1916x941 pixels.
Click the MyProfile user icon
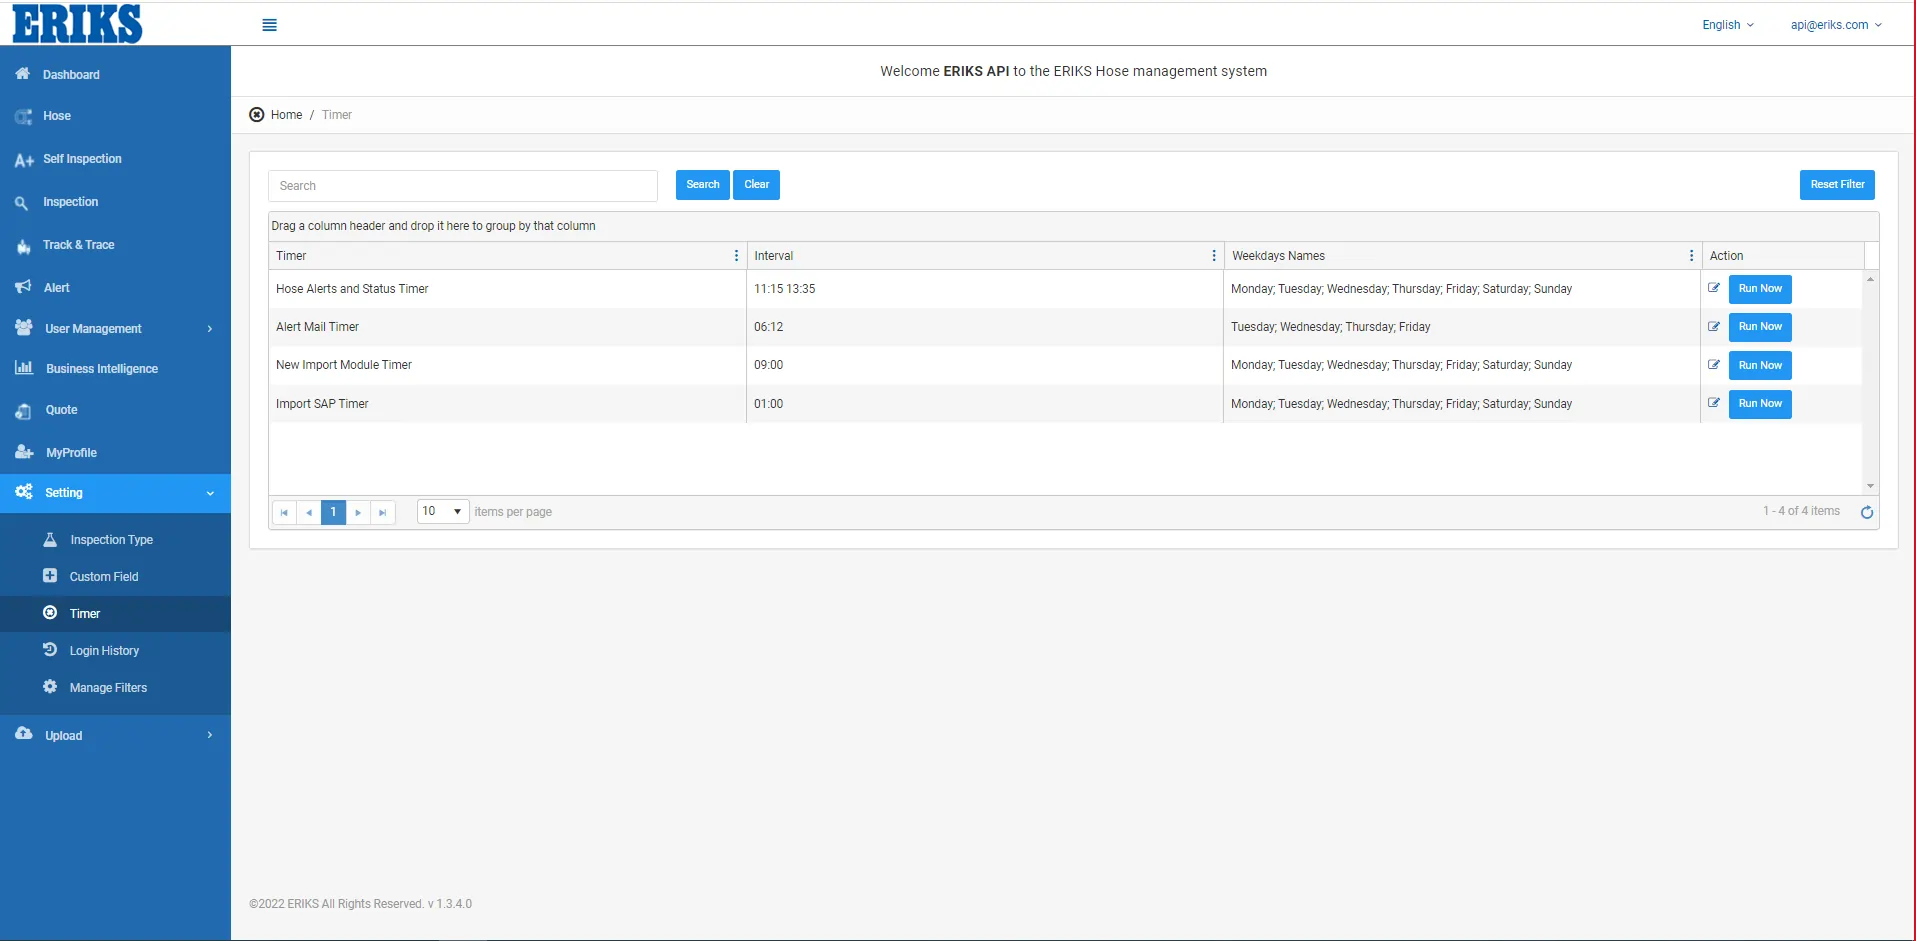pos(24,452)
